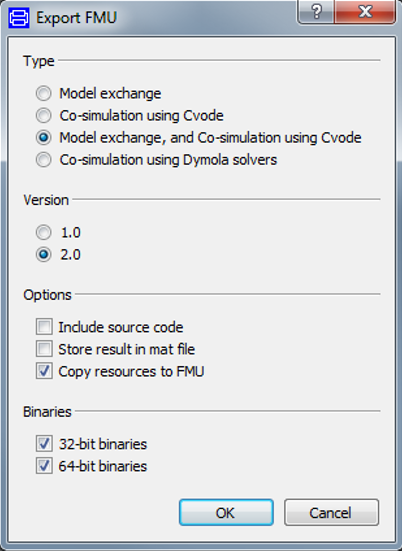Click the Export FMU title bar text
The width and height of the screenshot is (402, 551).
click(76, 18)
